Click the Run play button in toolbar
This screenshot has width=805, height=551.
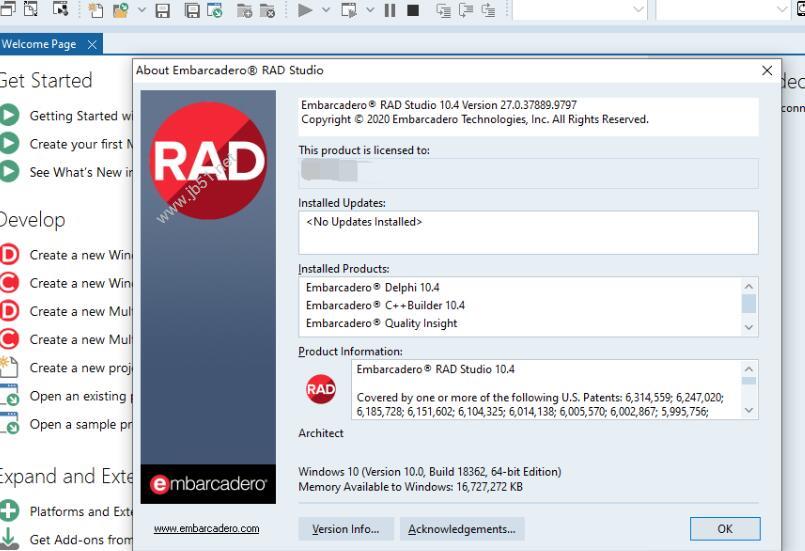tap(305, 10)
